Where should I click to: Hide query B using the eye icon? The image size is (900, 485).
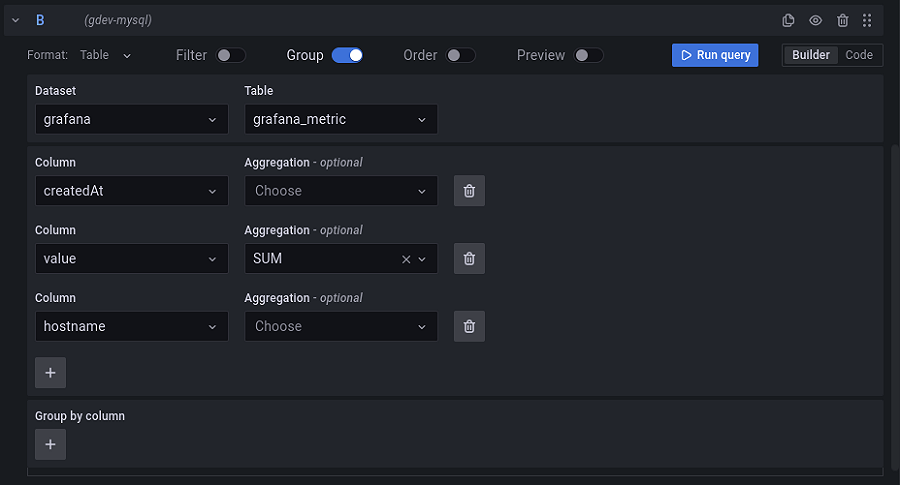815,20
